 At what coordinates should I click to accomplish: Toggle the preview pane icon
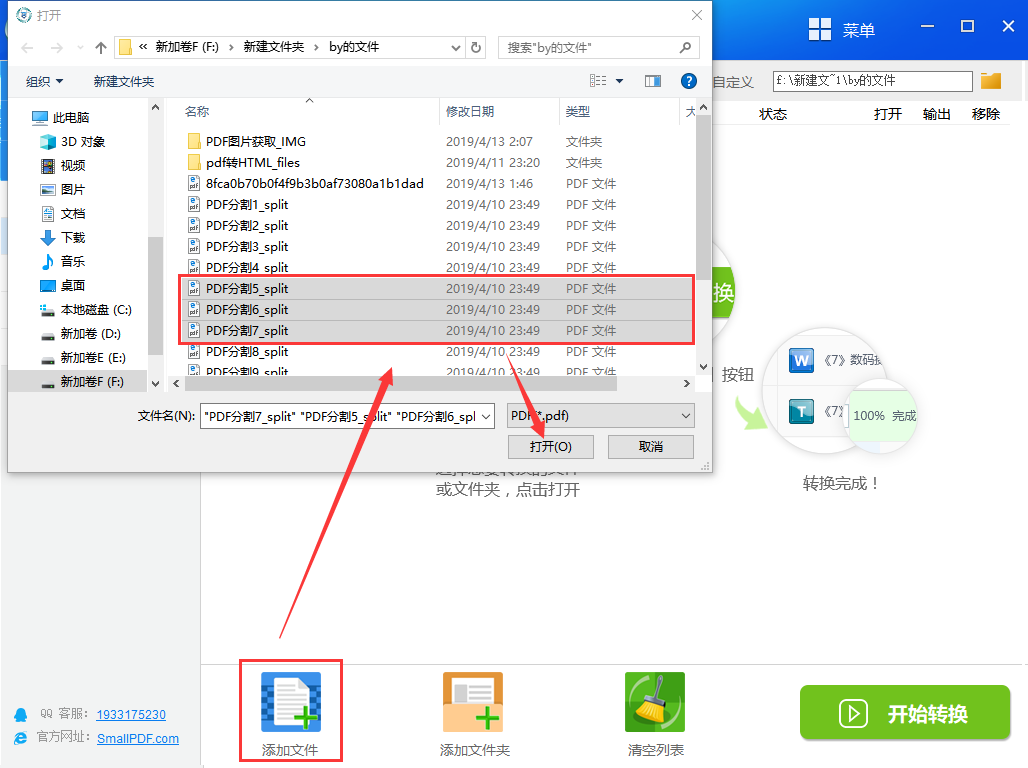click(x=653, y=81)
